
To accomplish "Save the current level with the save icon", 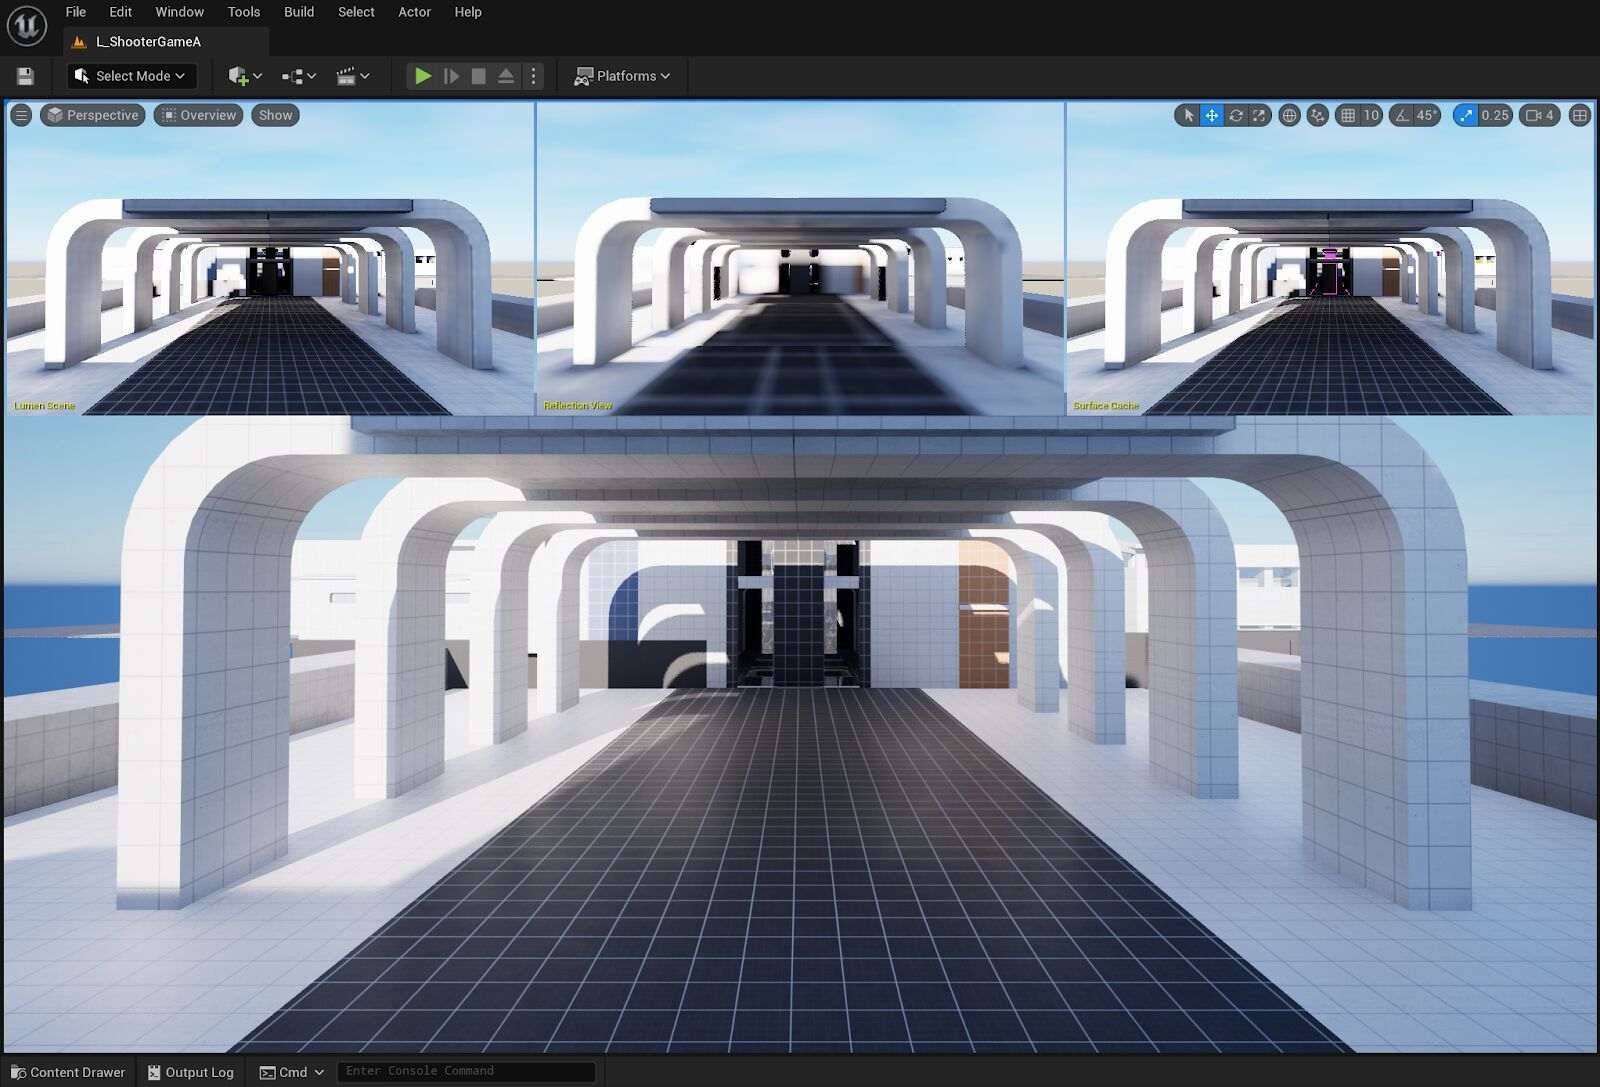I will pyautogui.click(x=24, y=76).
